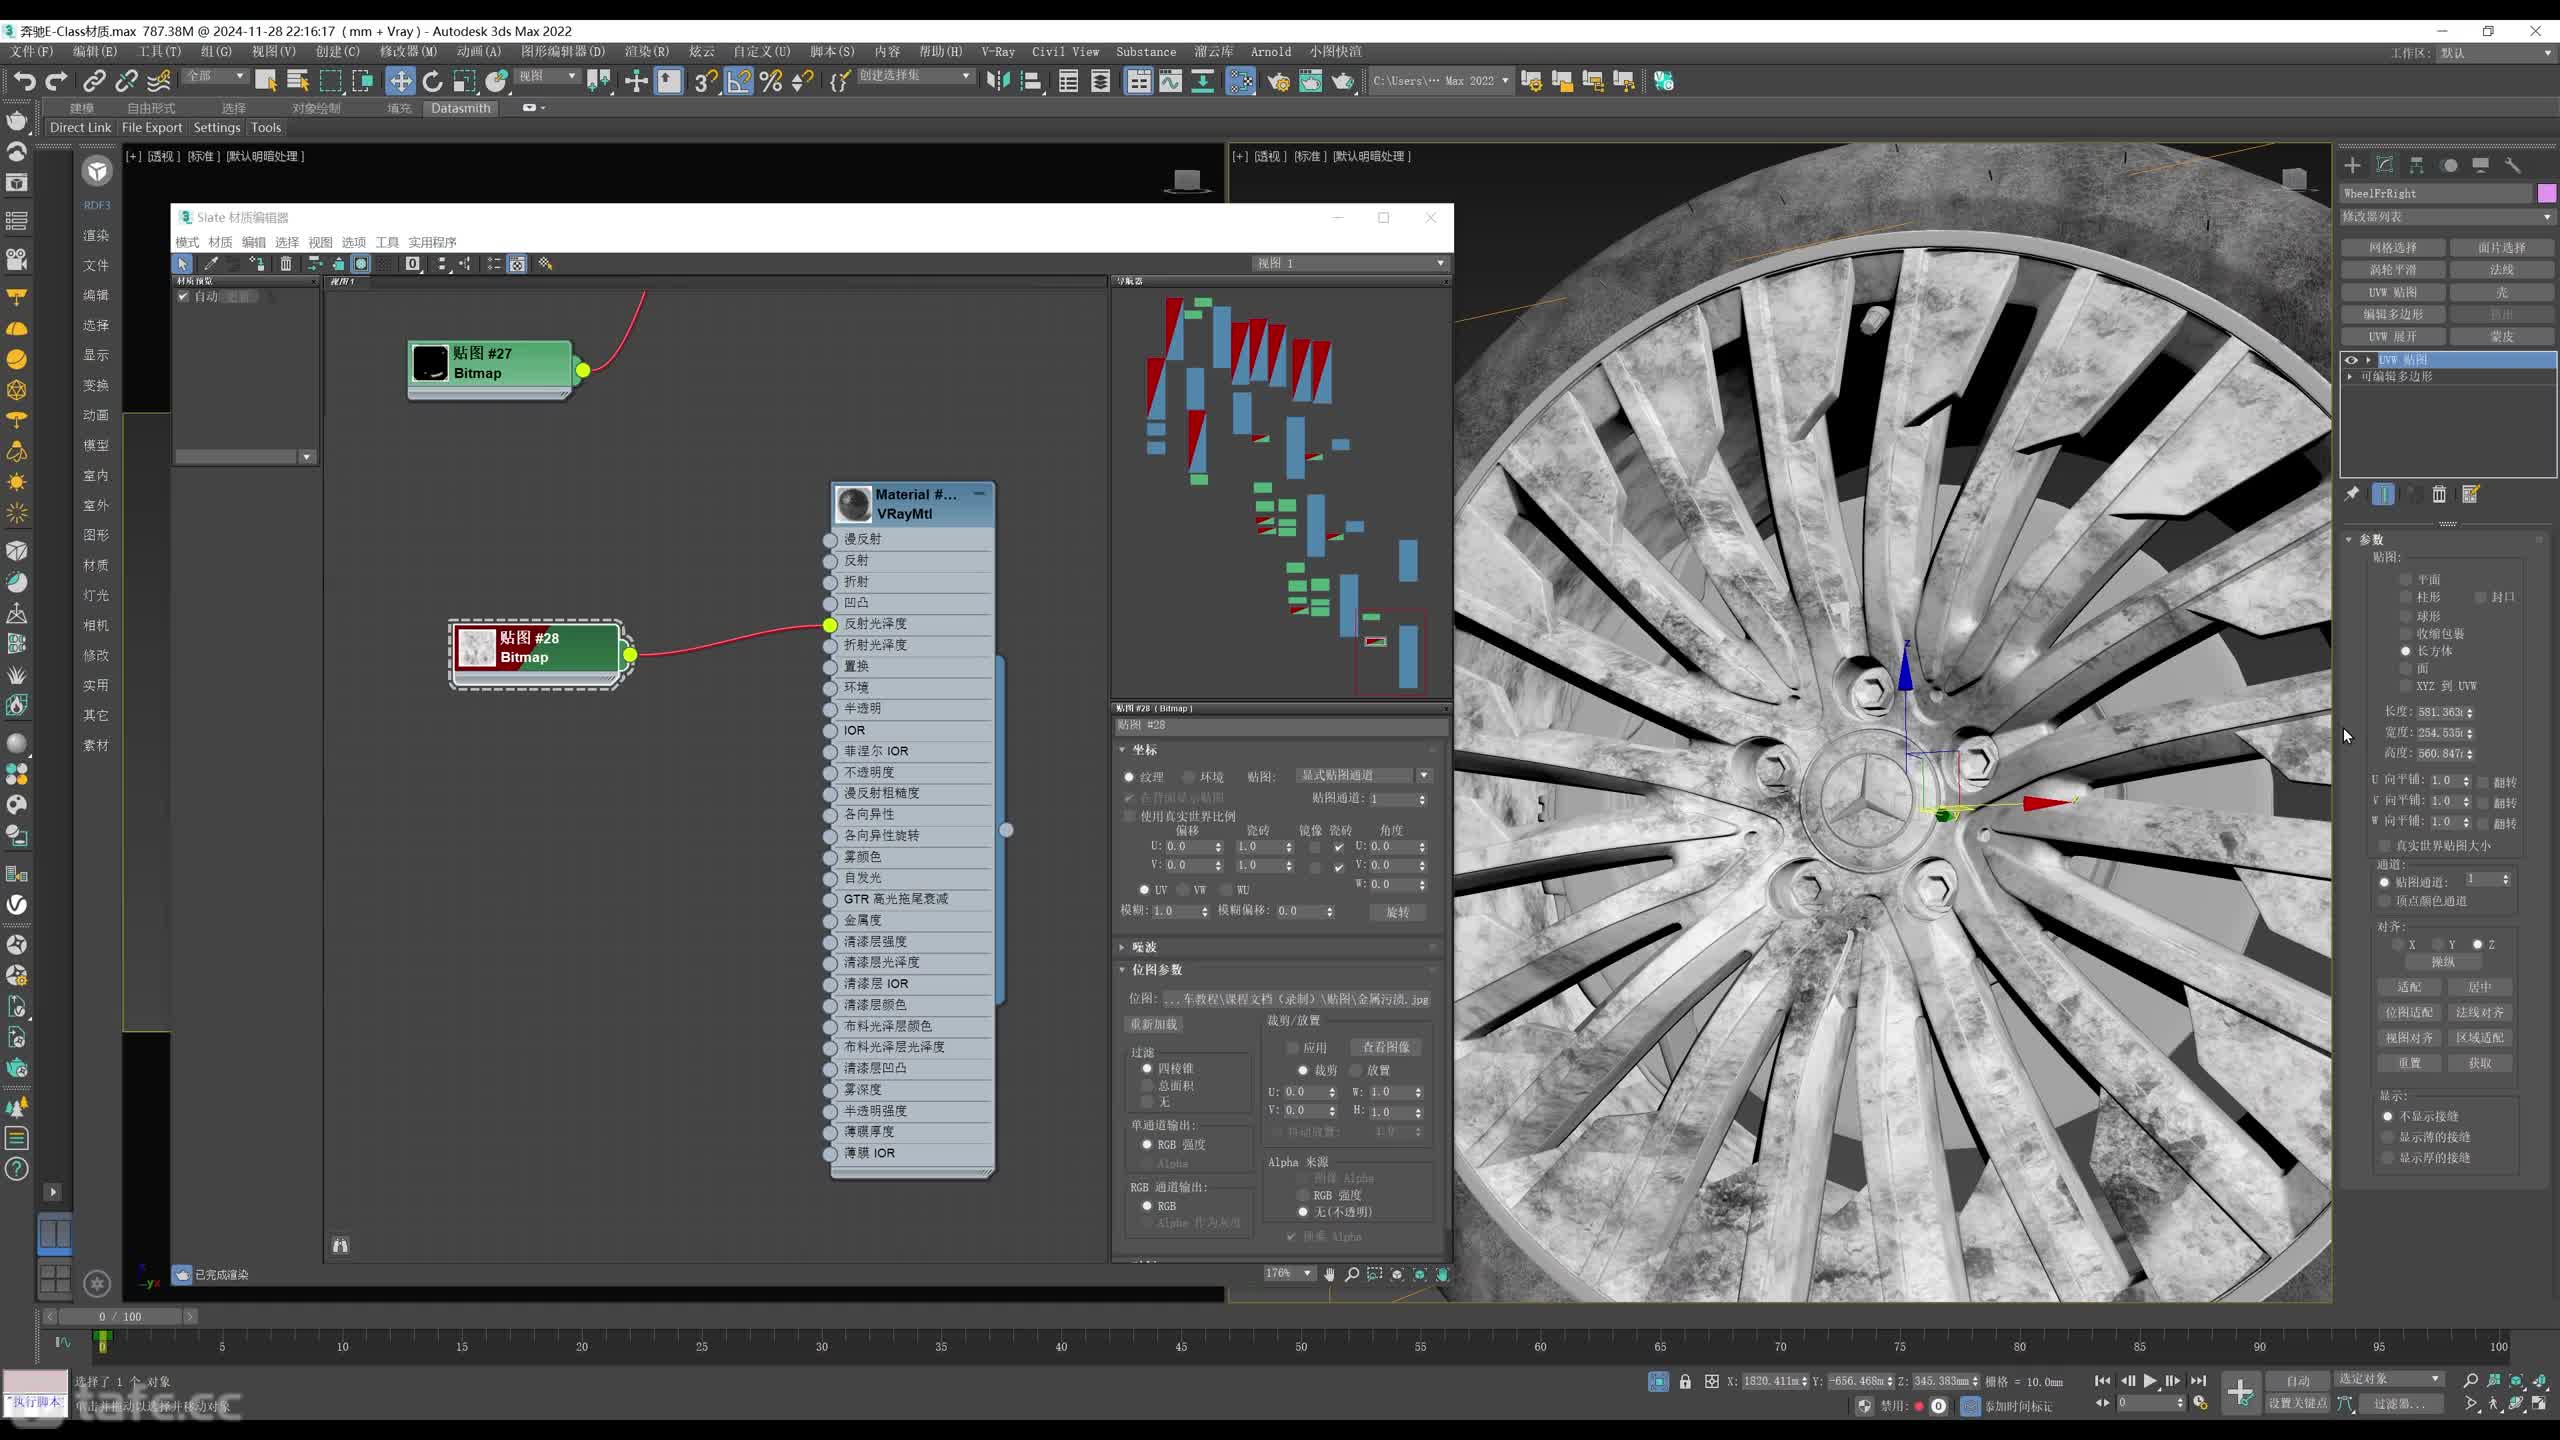Open the Create tab plus icon
2560x1440 pixels.
[x=2352, y=165]
